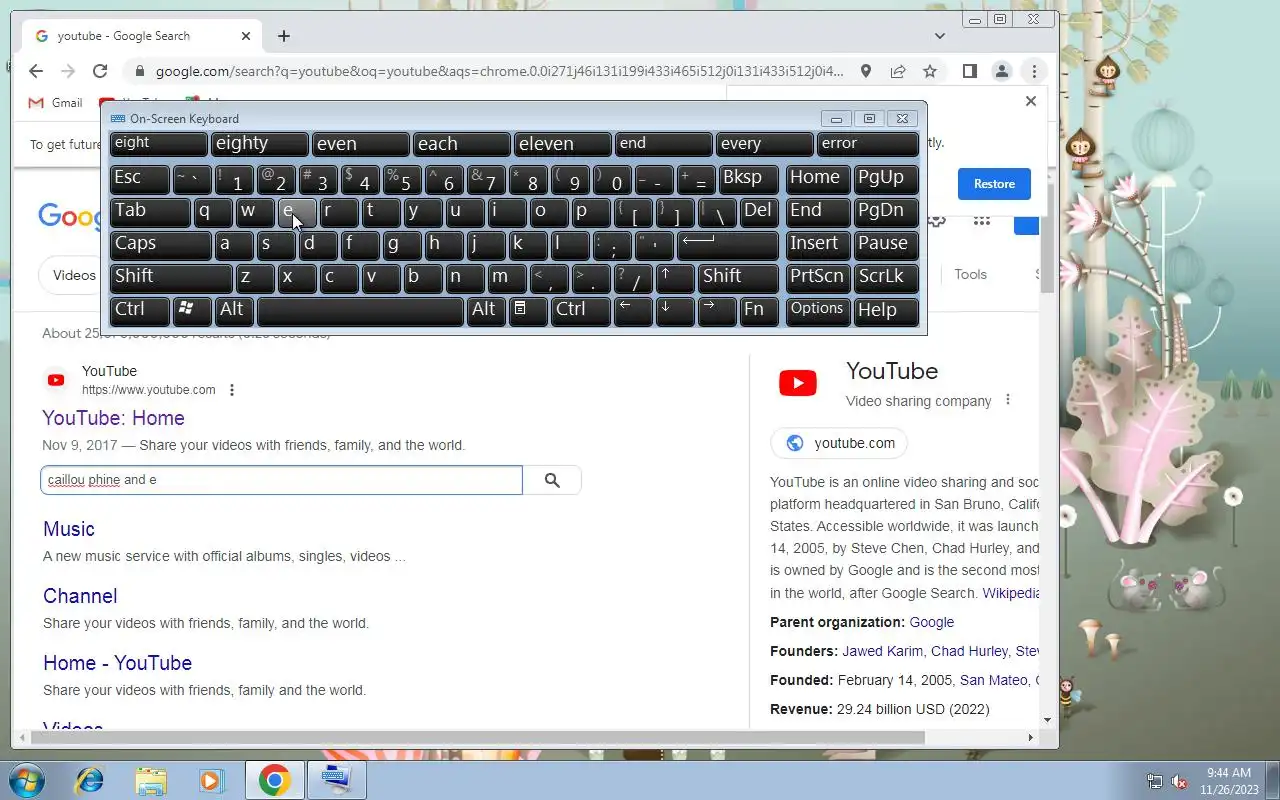Click the PrtScn key
The image size is (1280, 800).
818,277
